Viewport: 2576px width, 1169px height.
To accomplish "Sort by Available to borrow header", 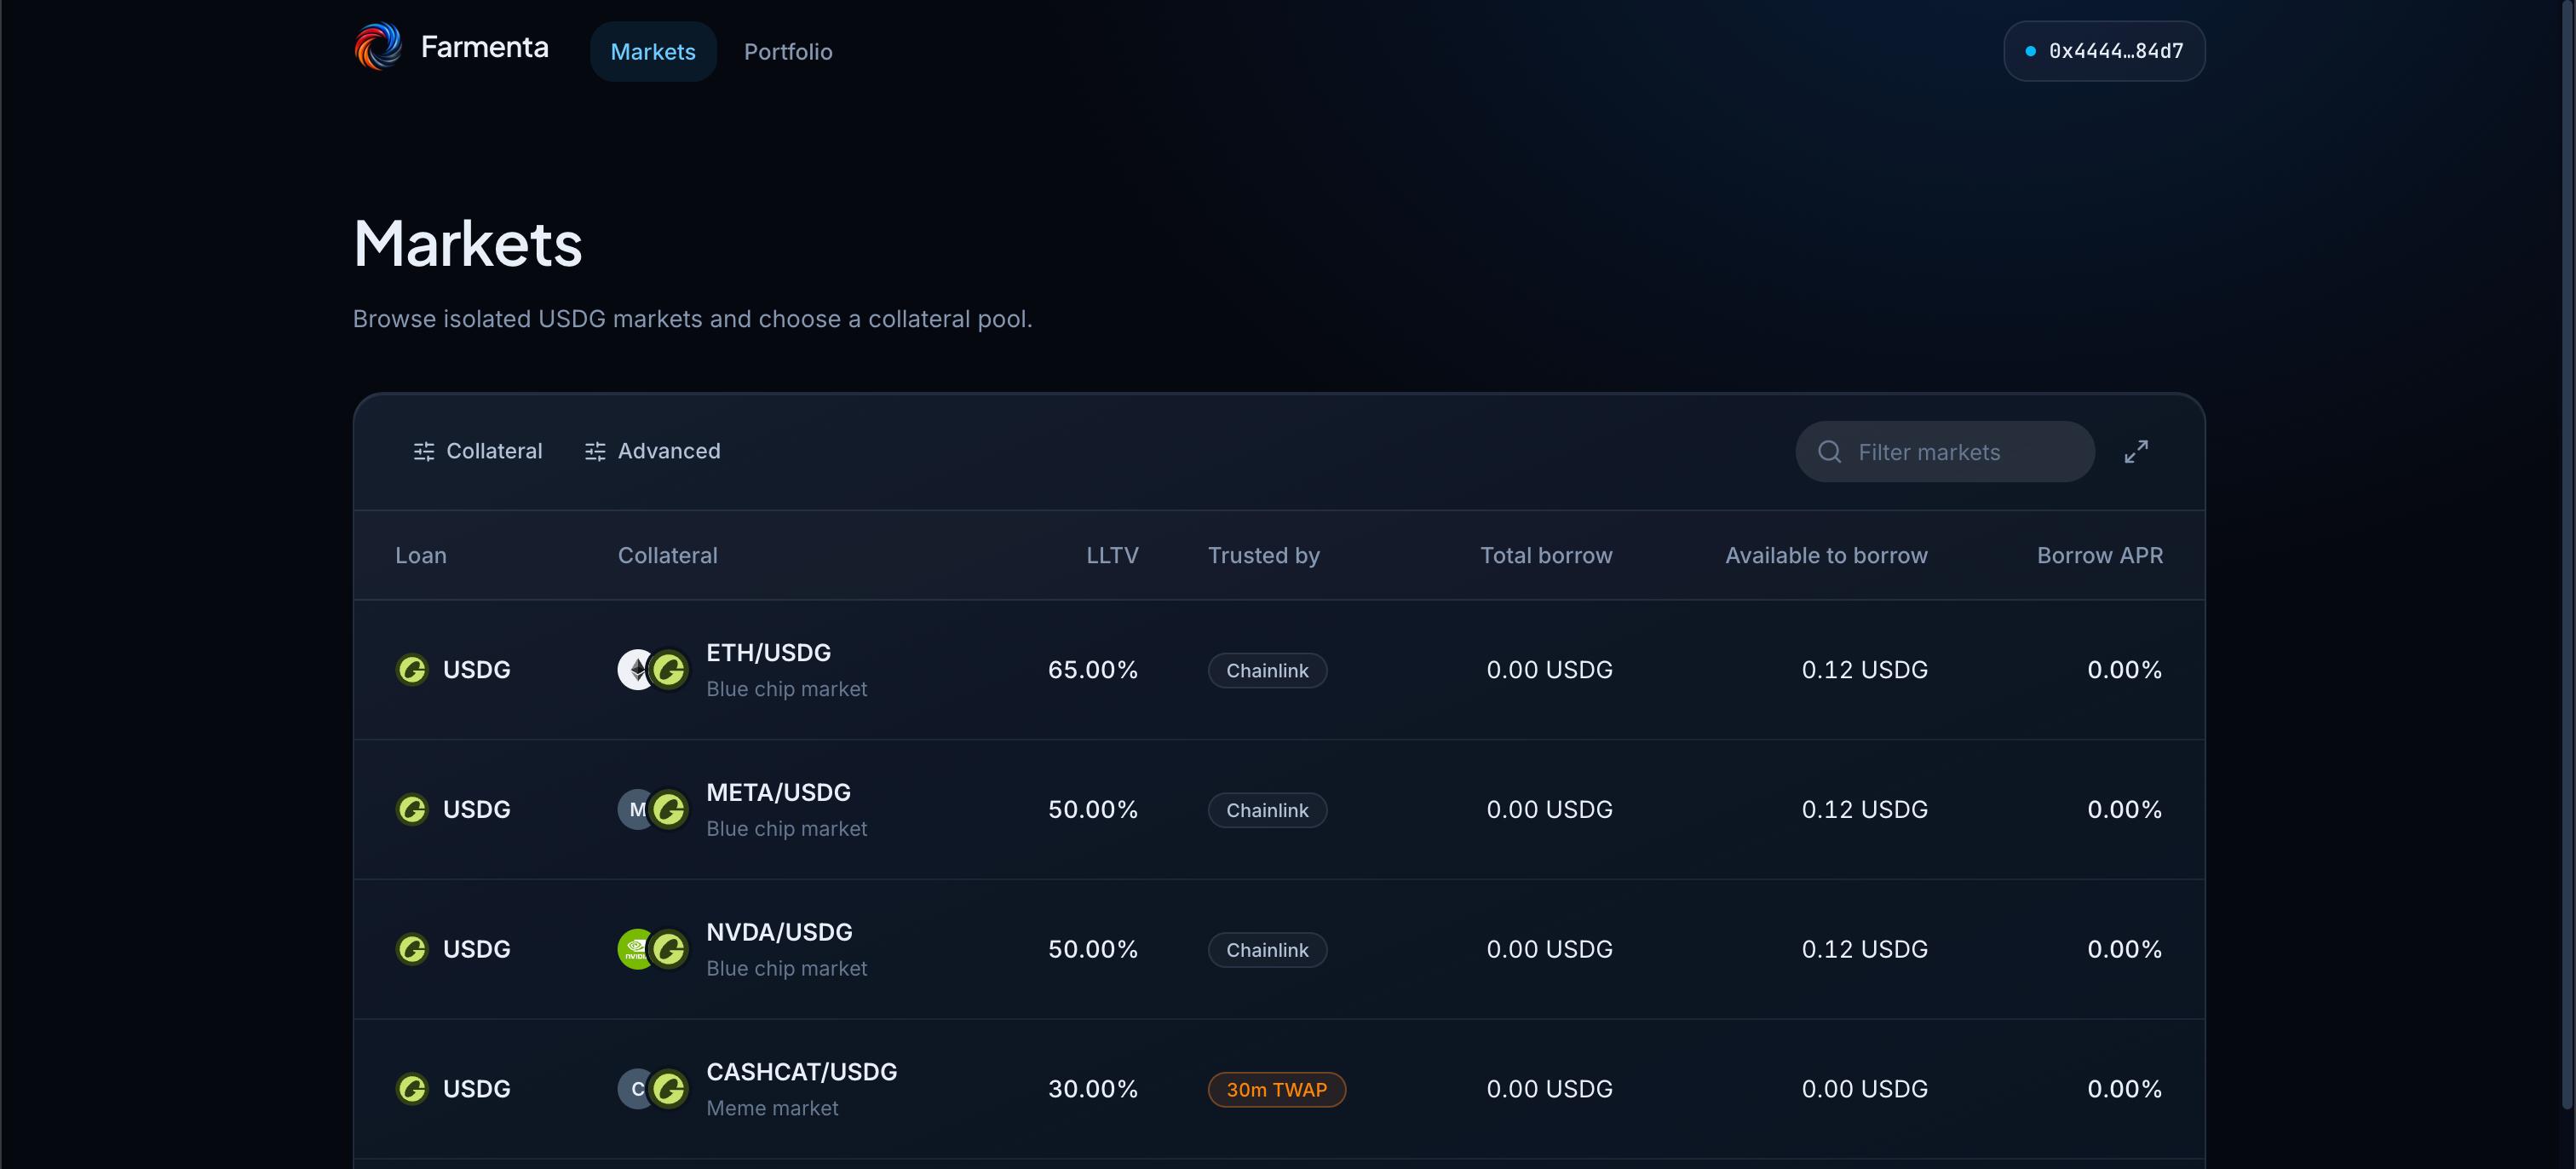I will click(x=1826, y=555).
